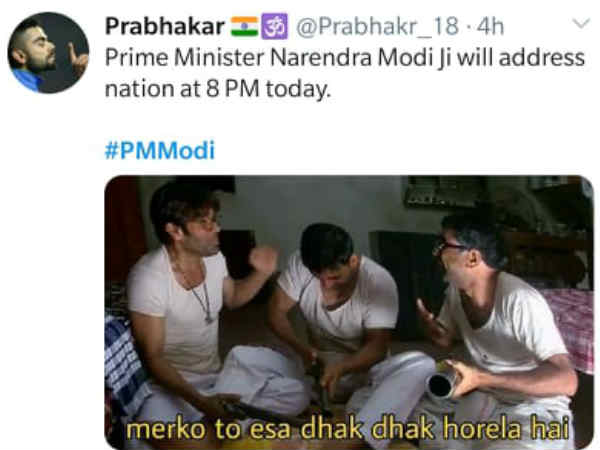
Task: Open the Prabhakar display name link
Action: pos(165,26)
